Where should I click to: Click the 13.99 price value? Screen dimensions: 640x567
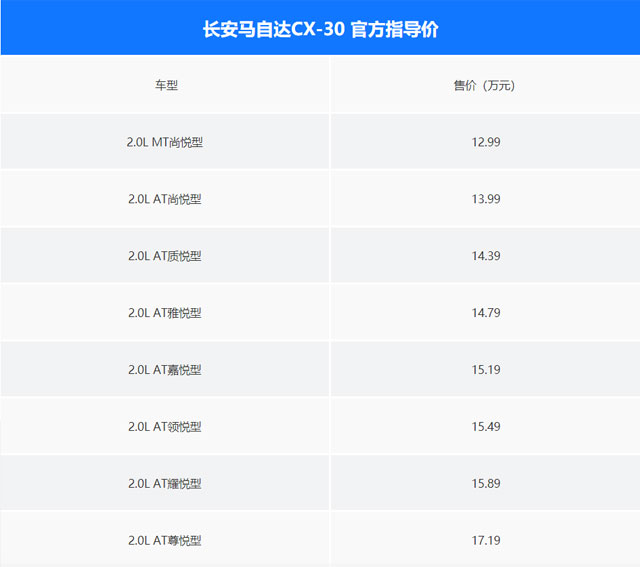coord(486,199)
